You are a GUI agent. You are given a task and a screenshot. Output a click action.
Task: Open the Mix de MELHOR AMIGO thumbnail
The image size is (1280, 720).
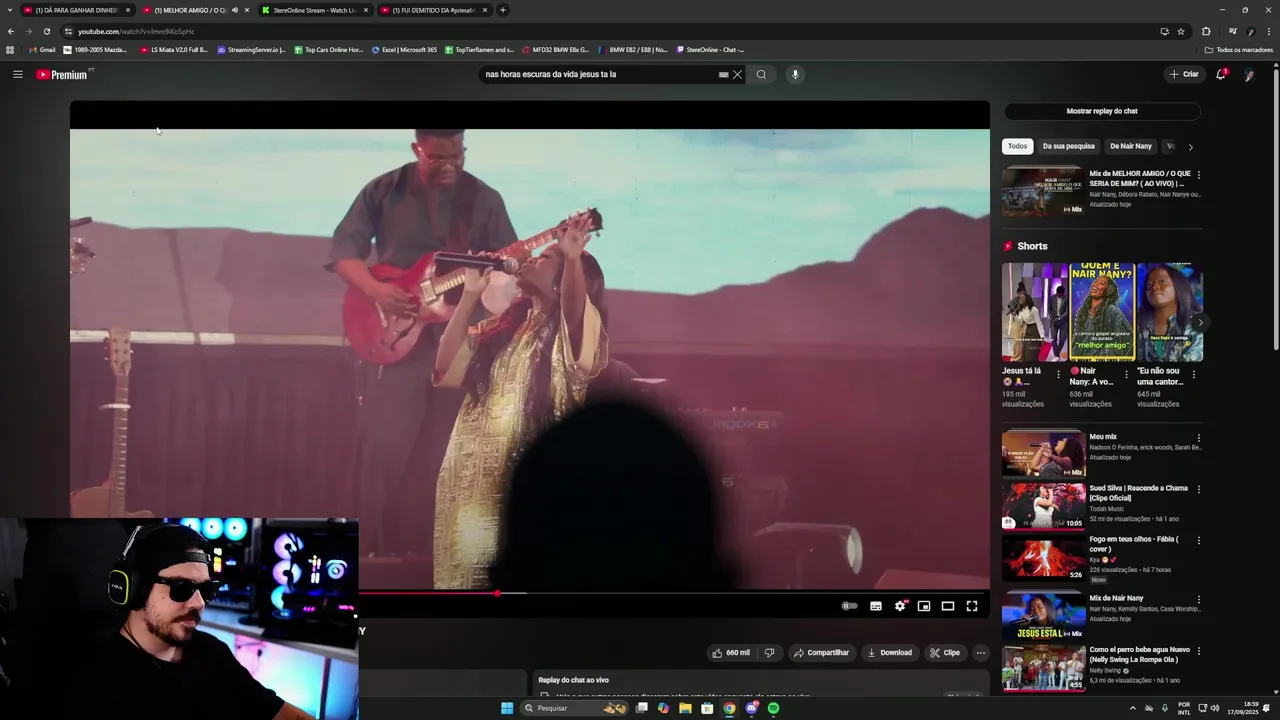point(1043,191)
